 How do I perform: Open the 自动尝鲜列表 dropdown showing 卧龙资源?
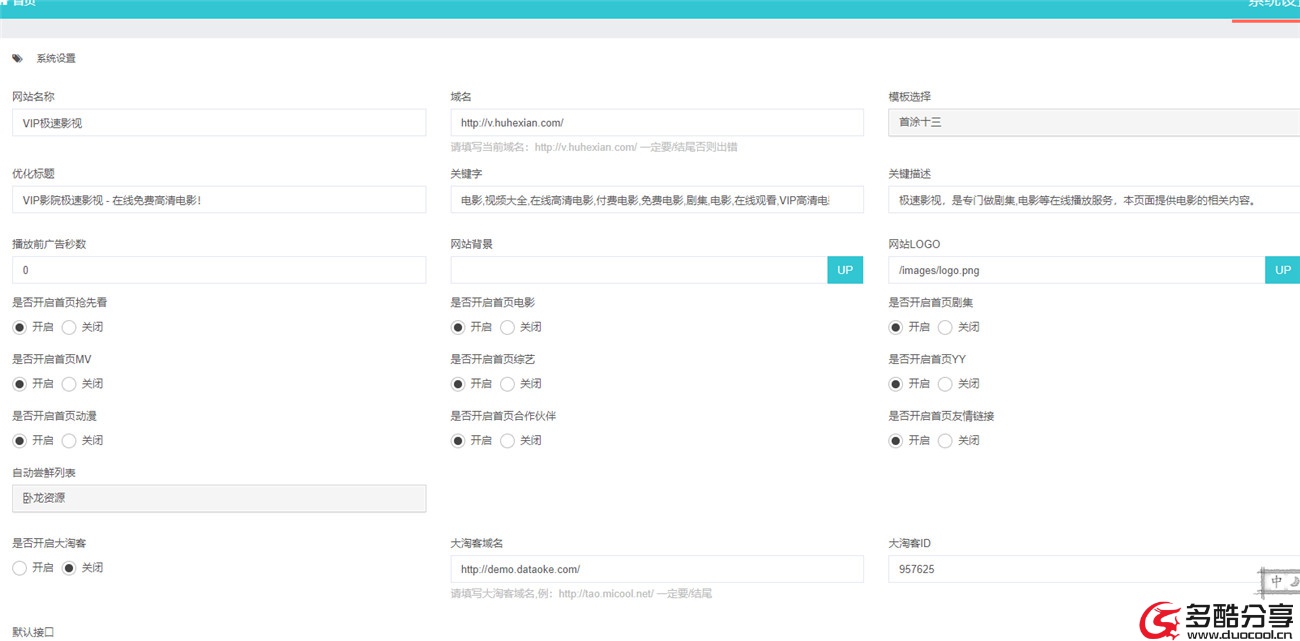point(219,498)
